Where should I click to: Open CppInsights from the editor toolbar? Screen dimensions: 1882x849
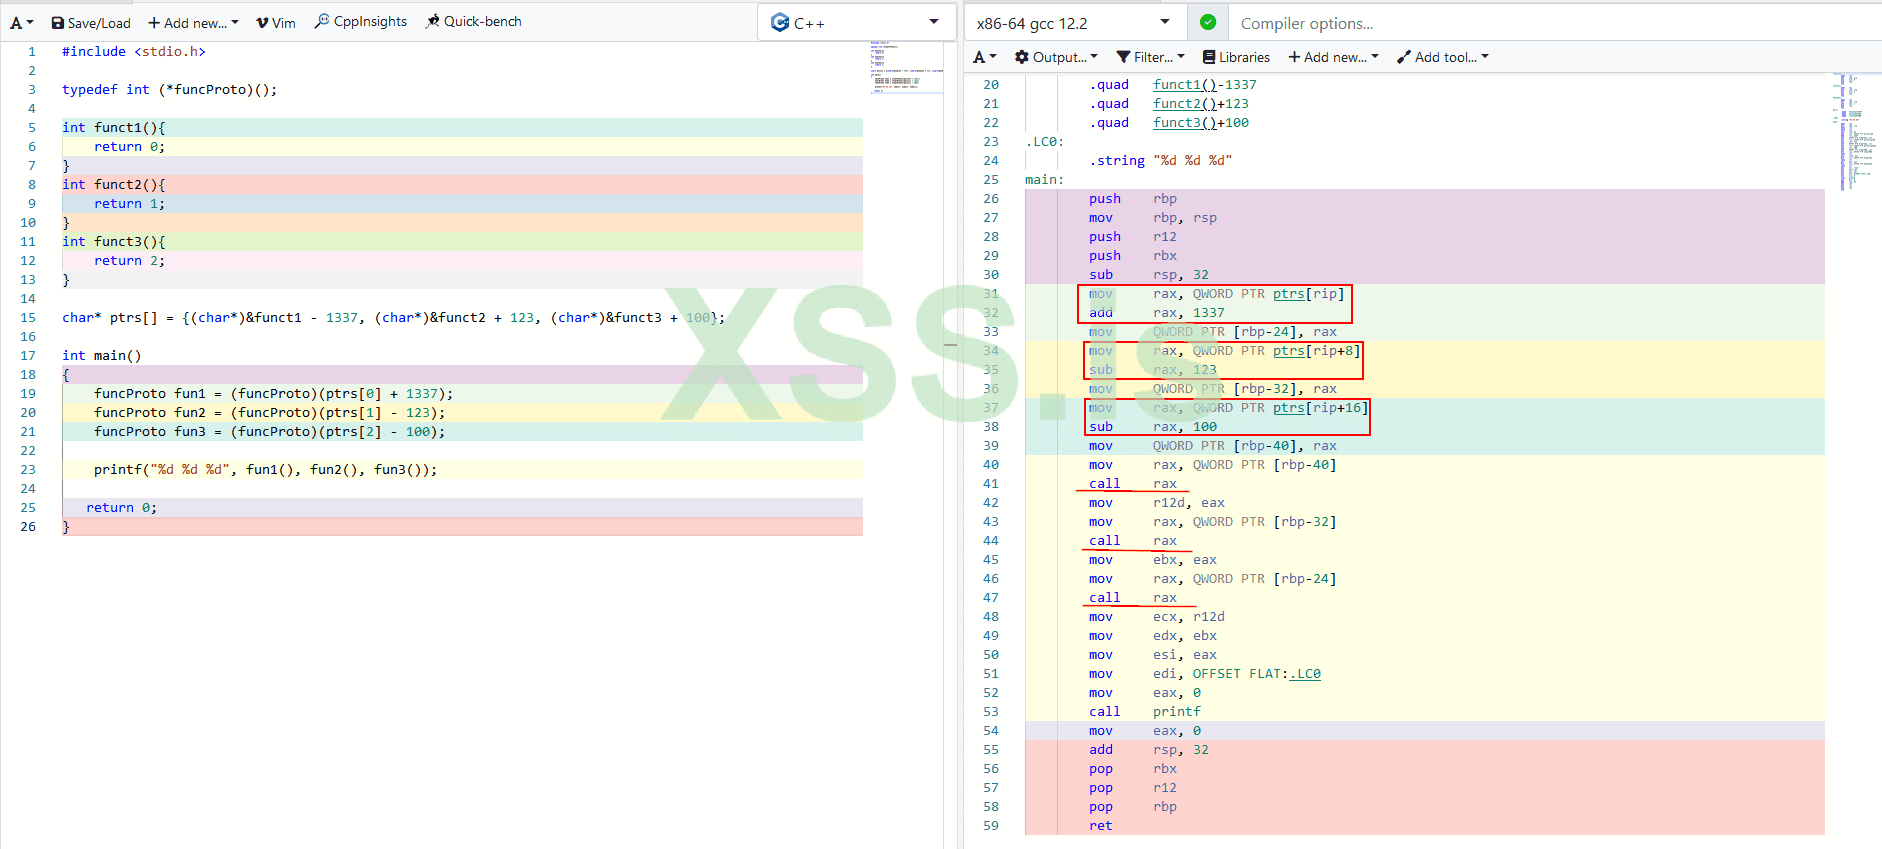pos(361,22)
